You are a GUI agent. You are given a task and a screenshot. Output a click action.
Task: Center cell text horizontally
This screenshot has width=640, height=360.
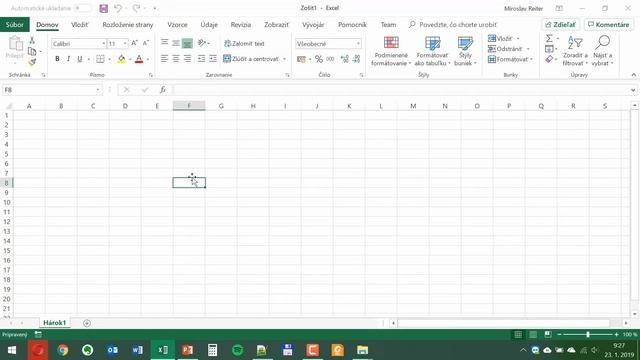[x=176, y=59]
